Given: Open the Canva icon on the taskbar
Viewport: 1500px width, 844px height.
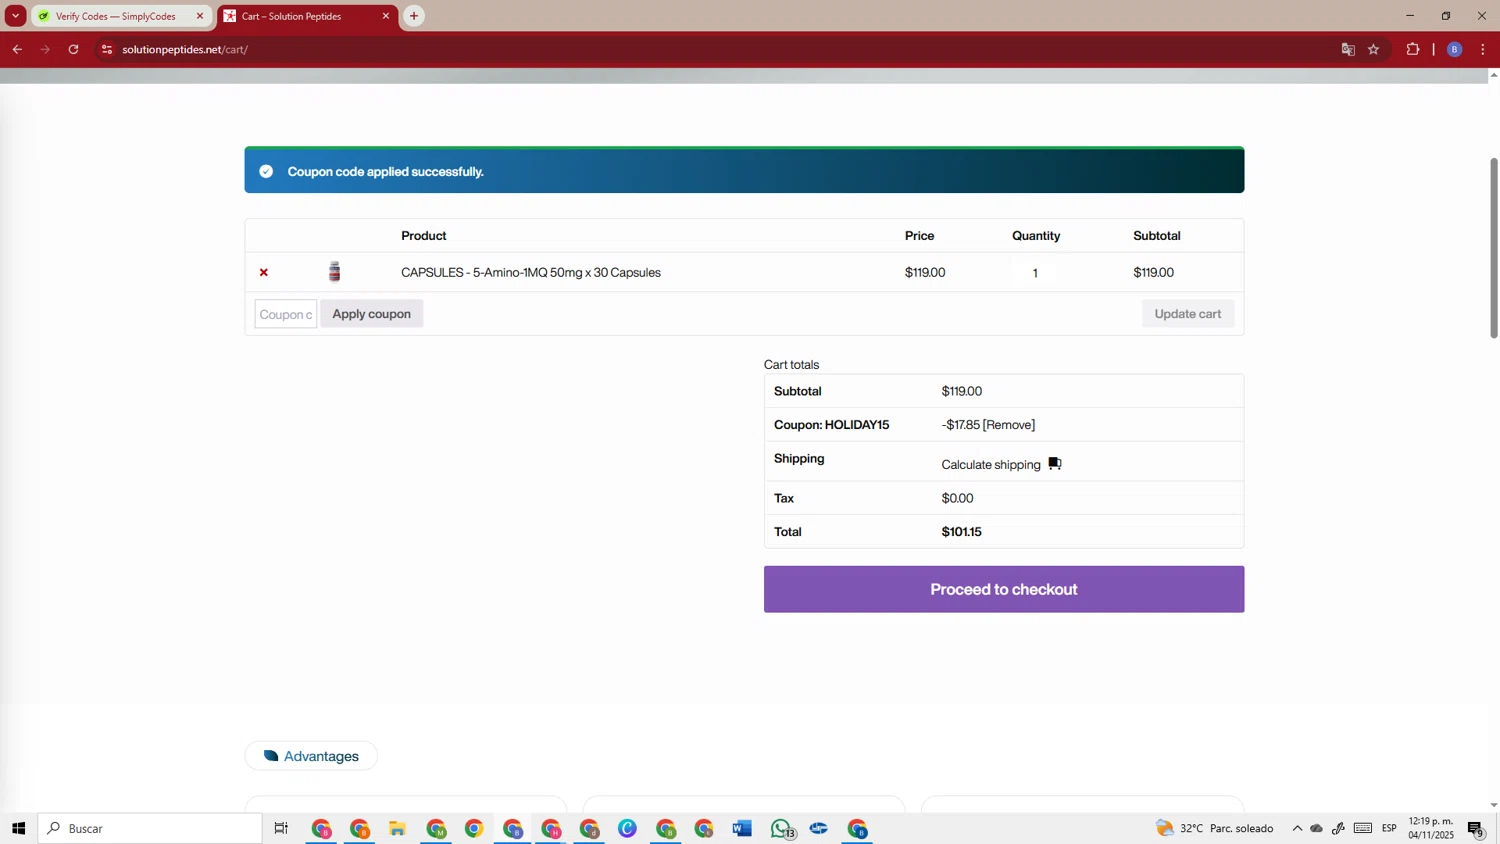Looking at the screenshot, I should 627,828.
